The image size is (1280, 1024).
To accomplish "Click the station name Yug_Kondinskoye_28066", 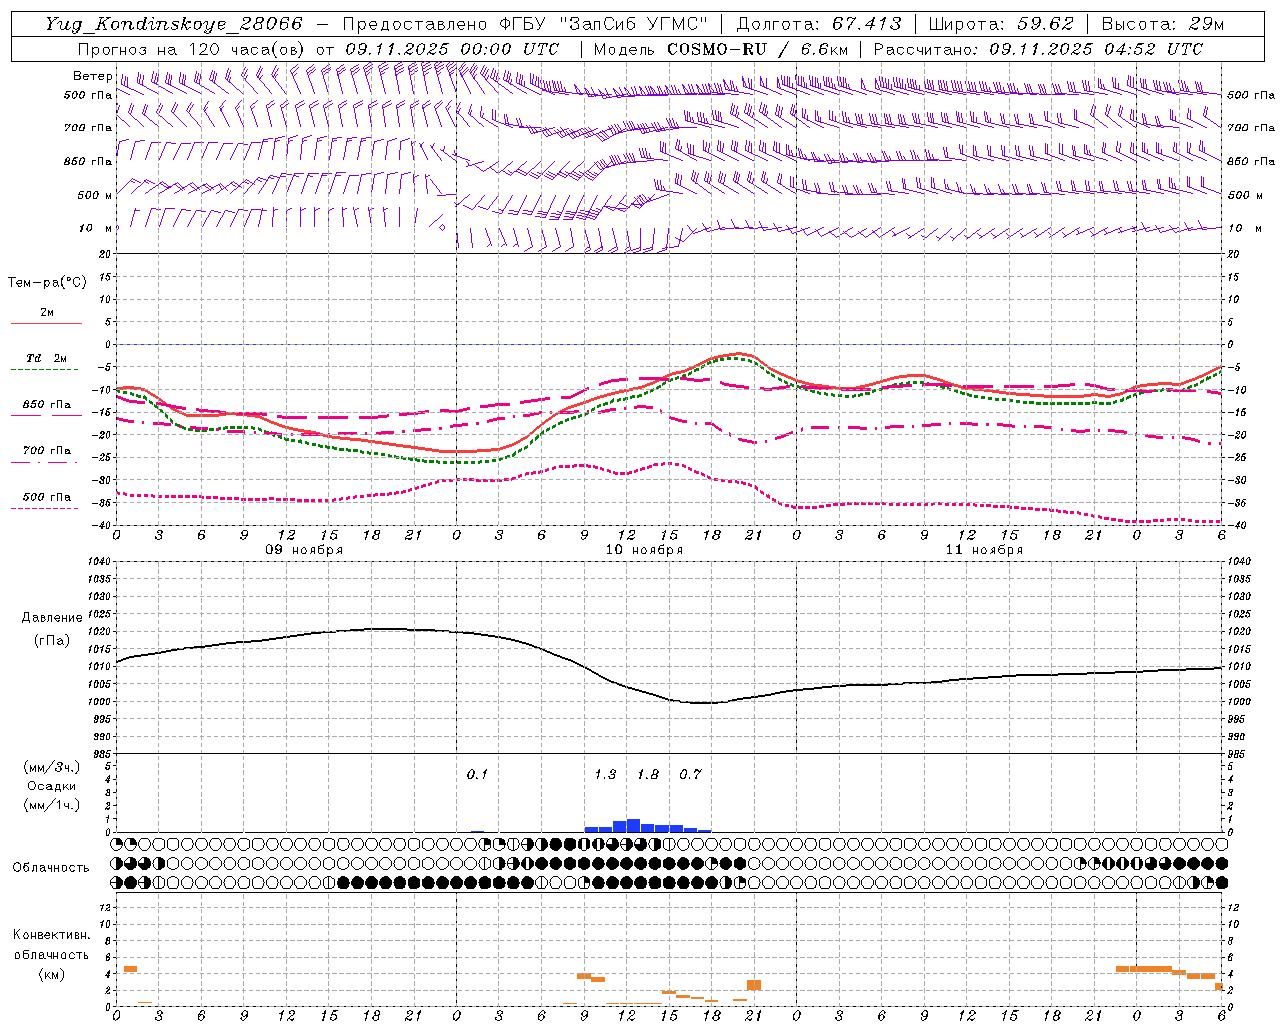I will point(173,24).
